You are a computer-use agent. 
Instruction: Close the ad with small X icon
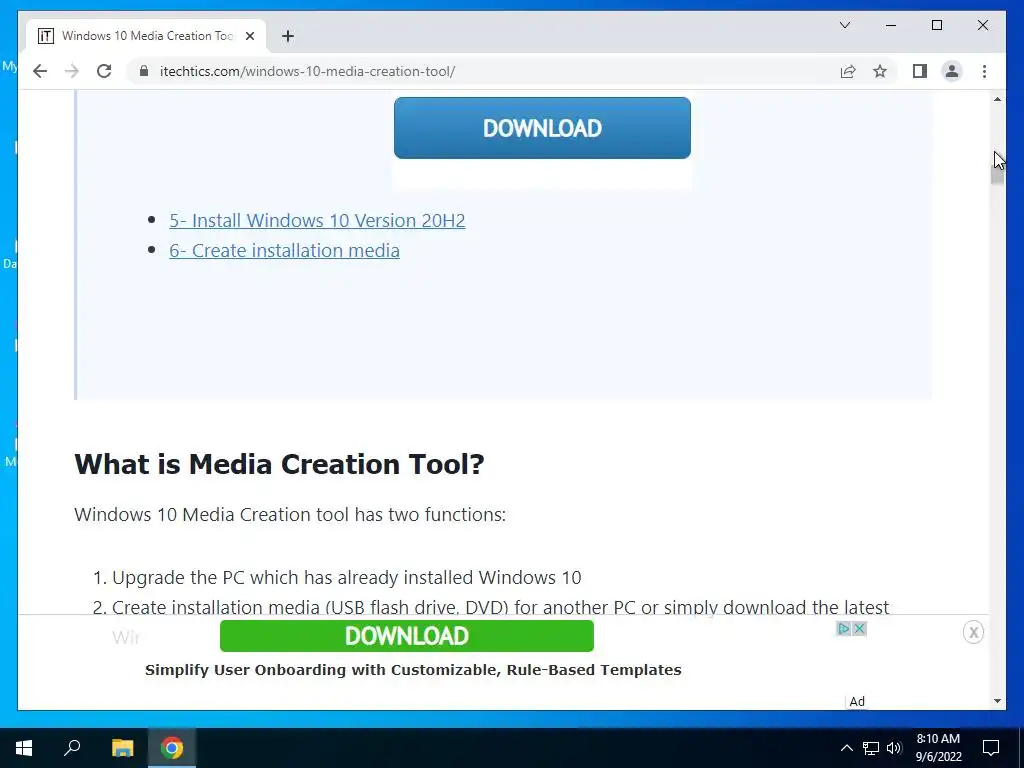tap(859, 629)
